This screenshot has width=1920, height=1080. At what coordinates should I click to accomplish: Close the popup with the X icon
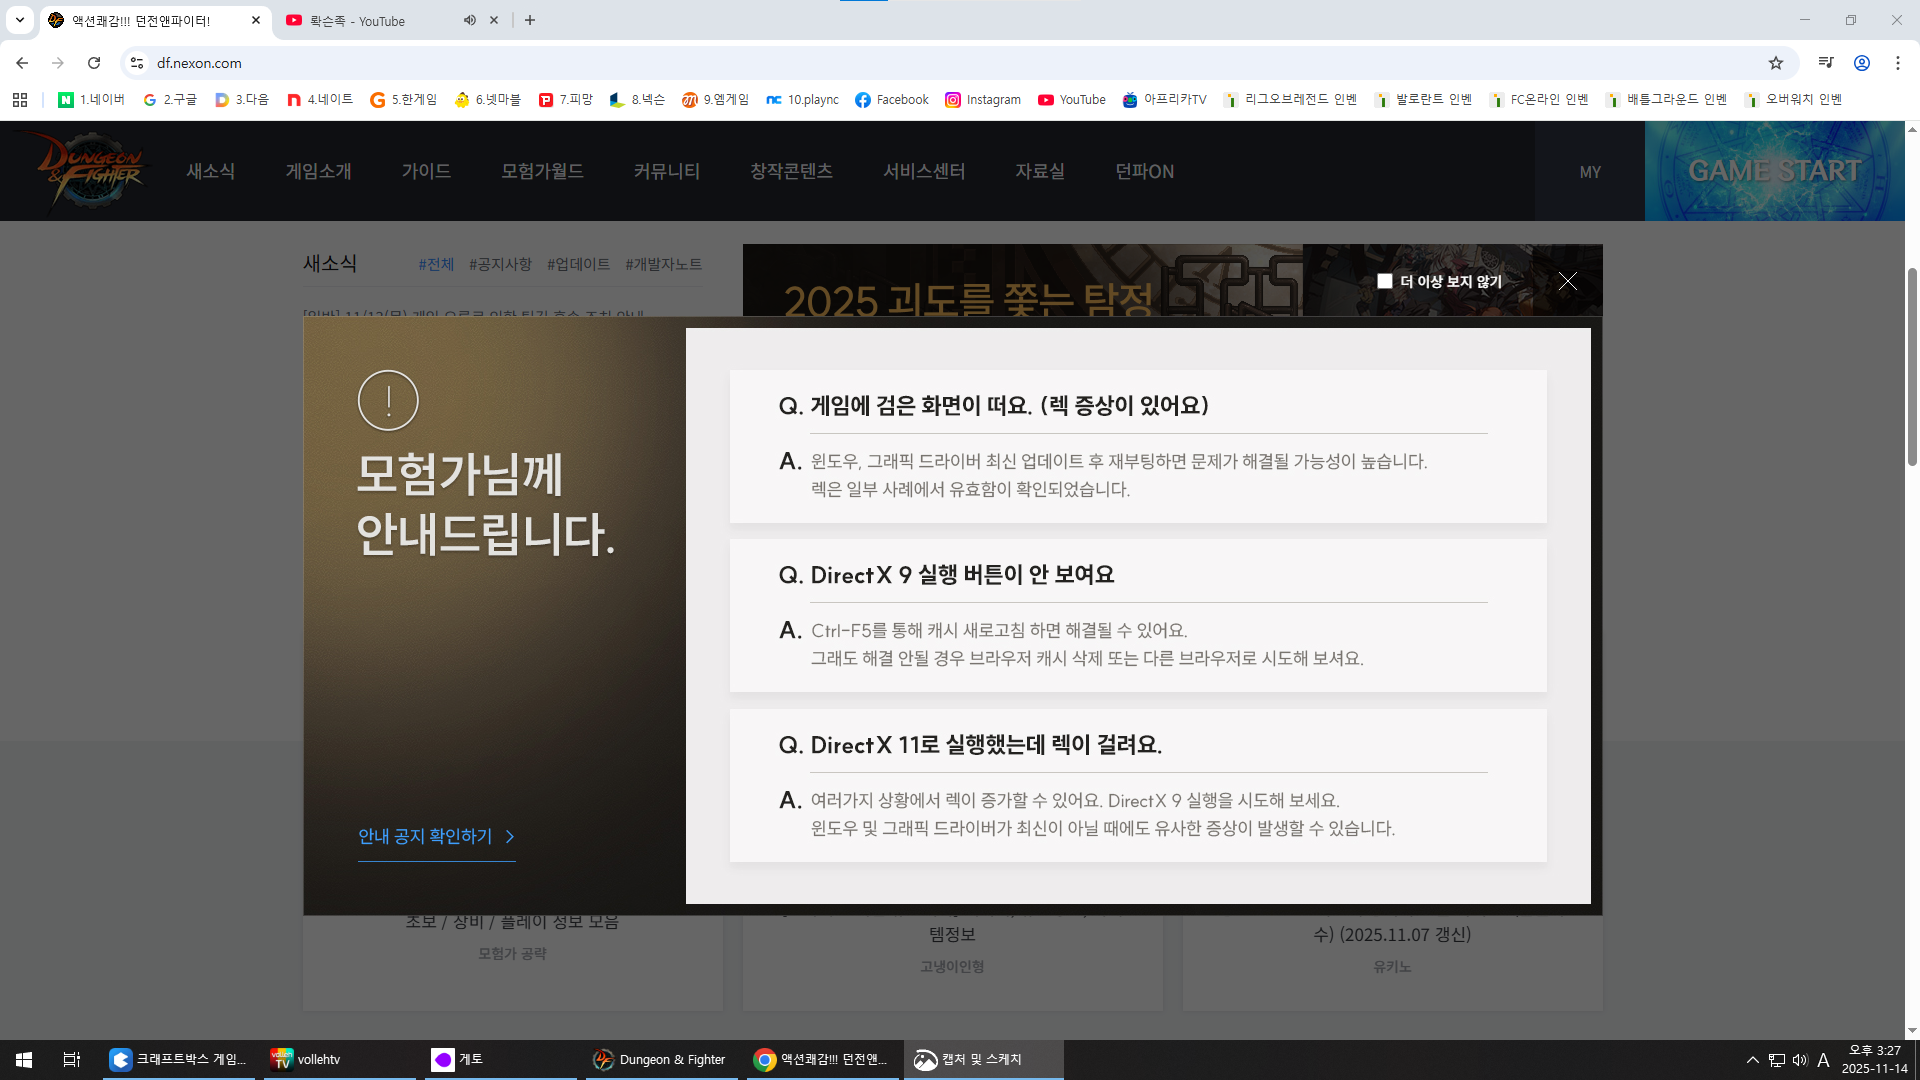pos(1567,282)
